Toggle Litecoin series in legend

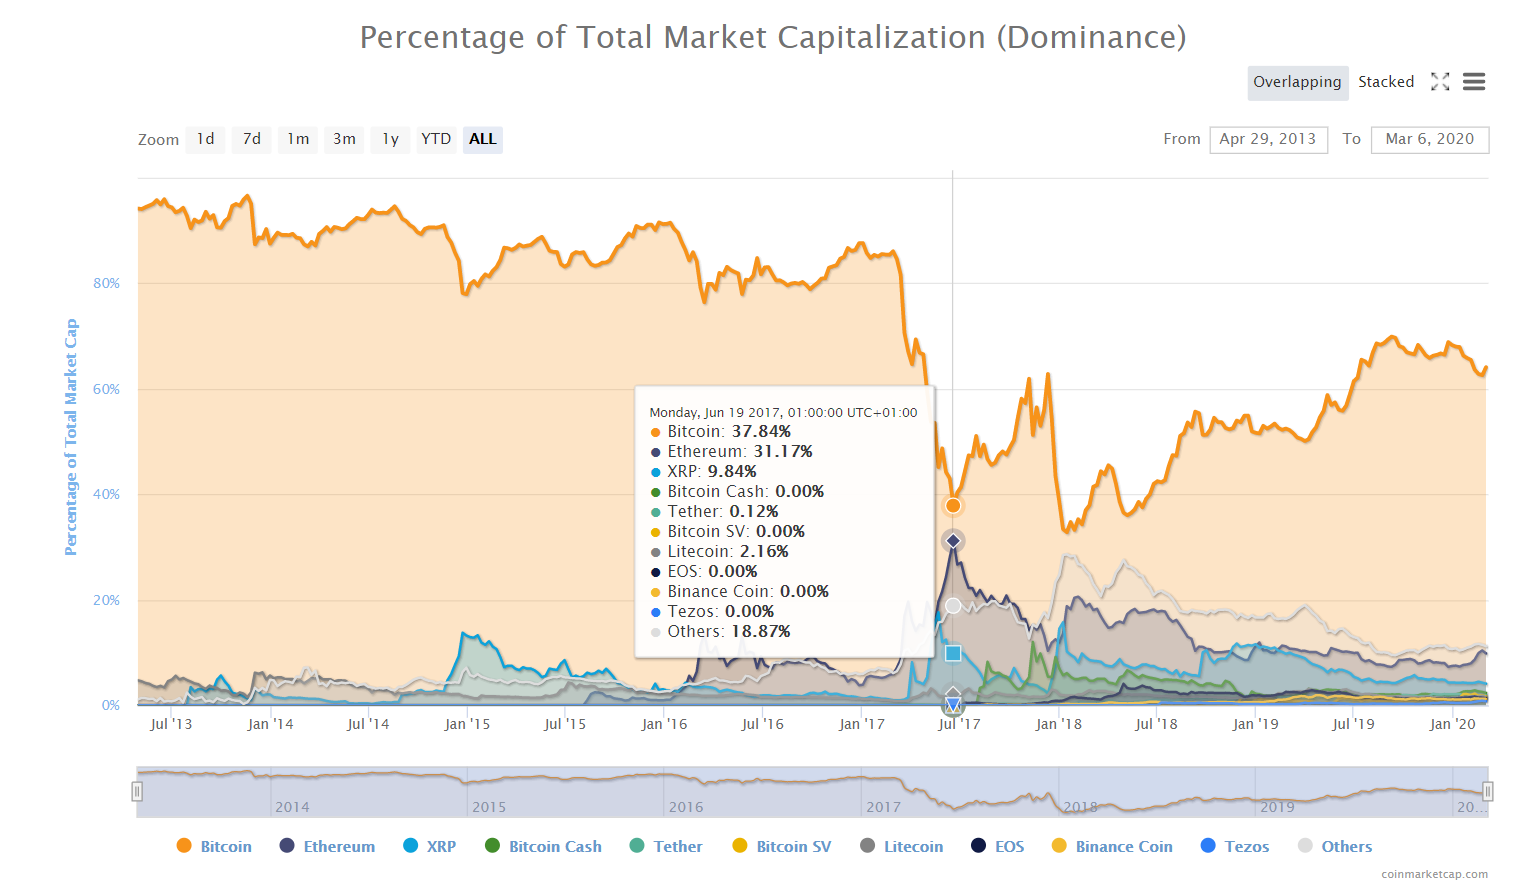[902, 846]
